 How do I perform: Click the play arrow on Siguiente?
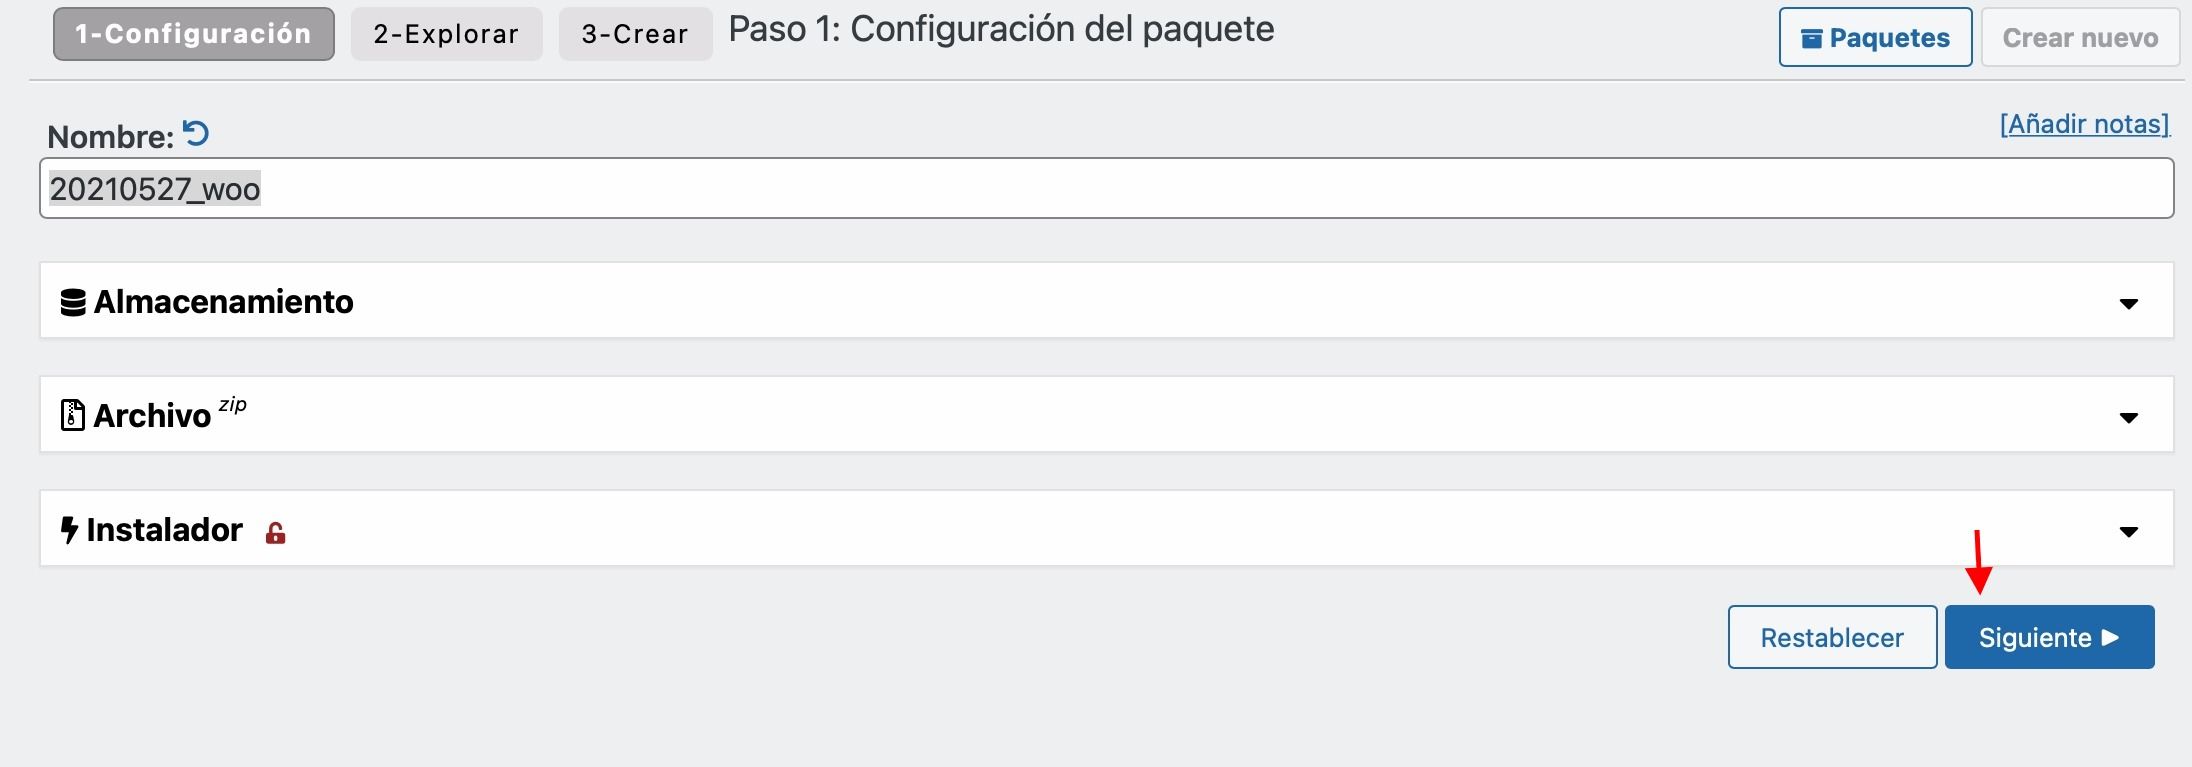coord(2110,637)
